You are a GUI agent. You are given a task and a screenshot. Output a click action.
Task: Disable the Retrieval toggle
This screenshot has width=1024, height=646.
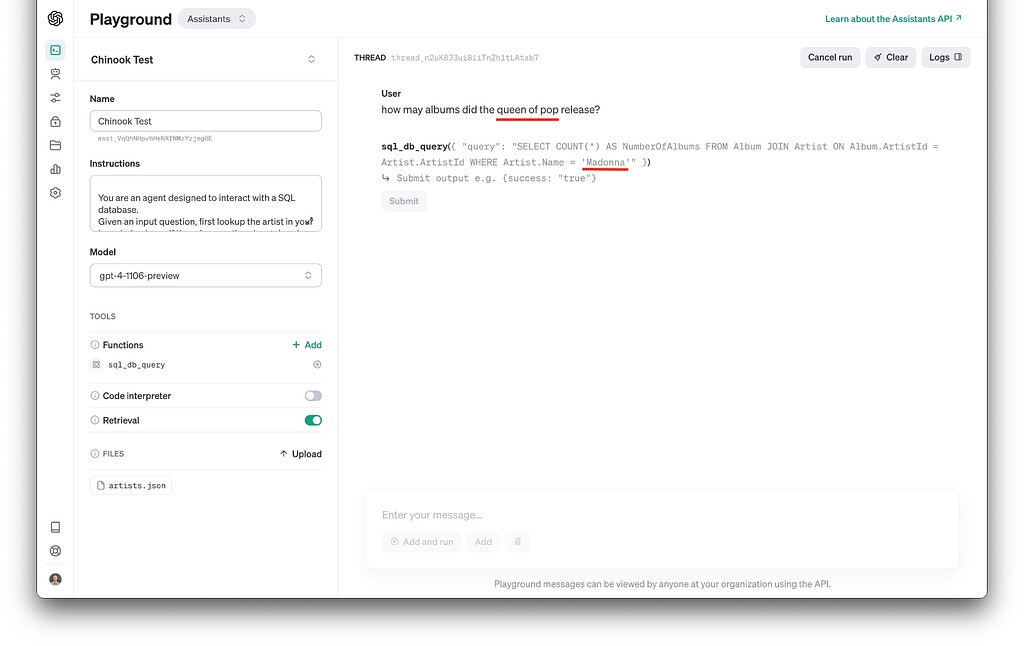(312, 420)
